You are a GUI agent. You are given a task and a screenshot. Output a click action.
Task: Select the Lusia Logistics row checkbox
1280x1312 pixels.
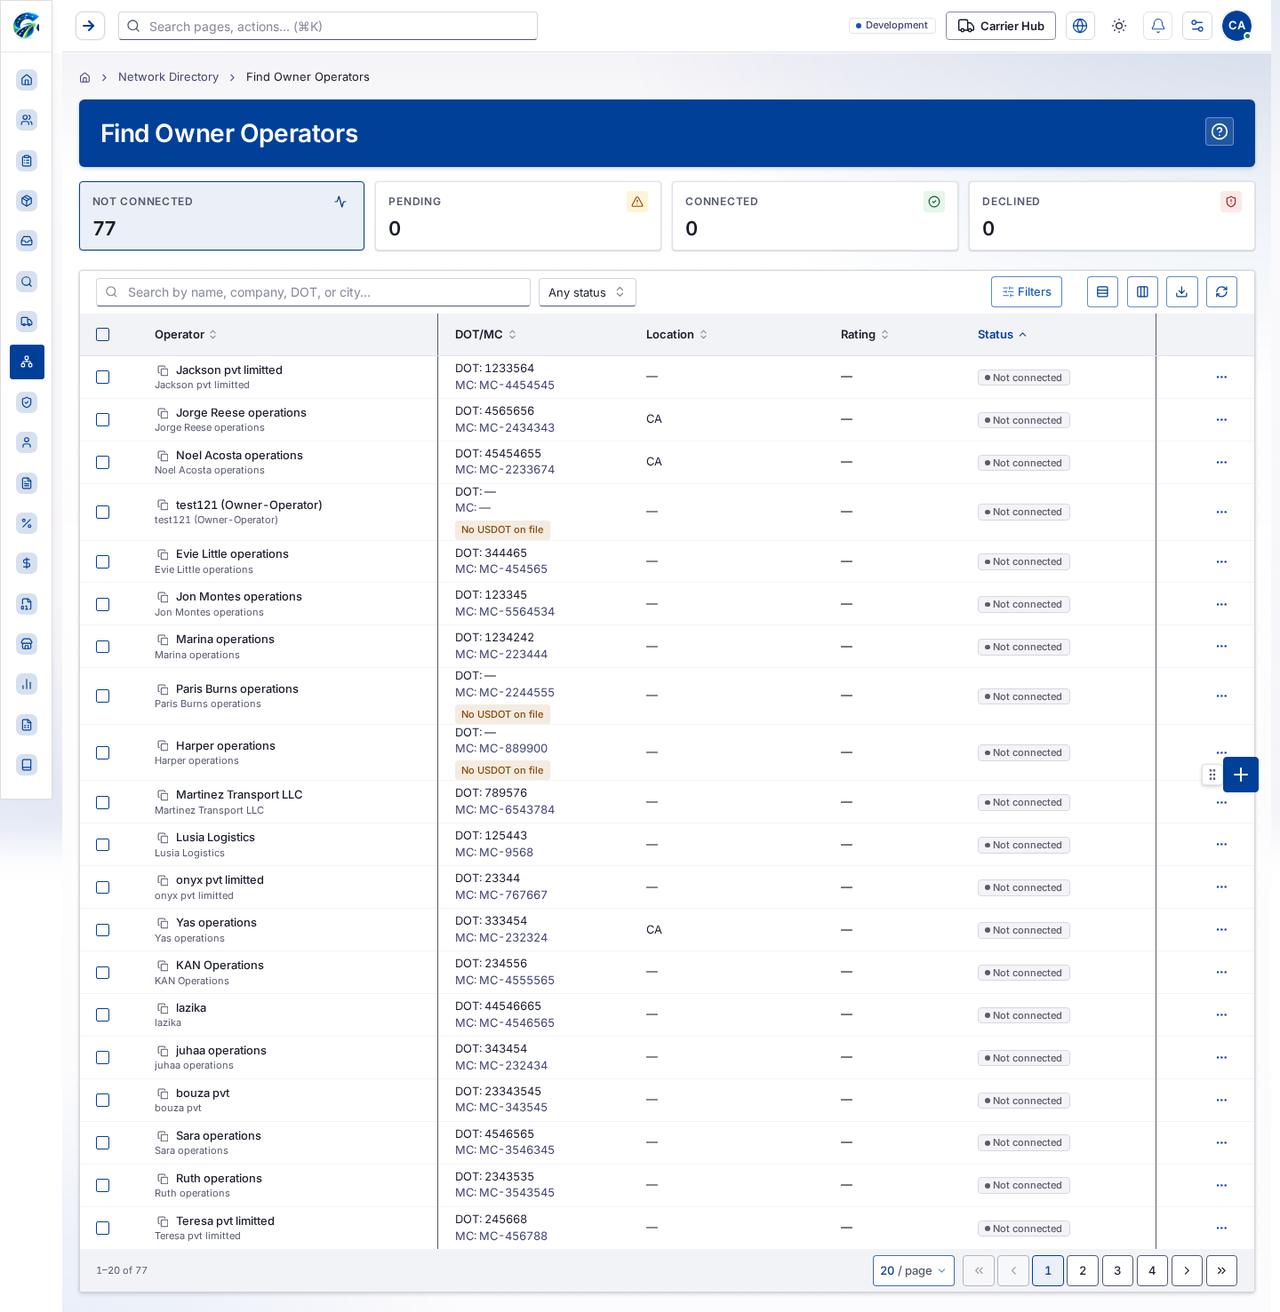[102, 845]
